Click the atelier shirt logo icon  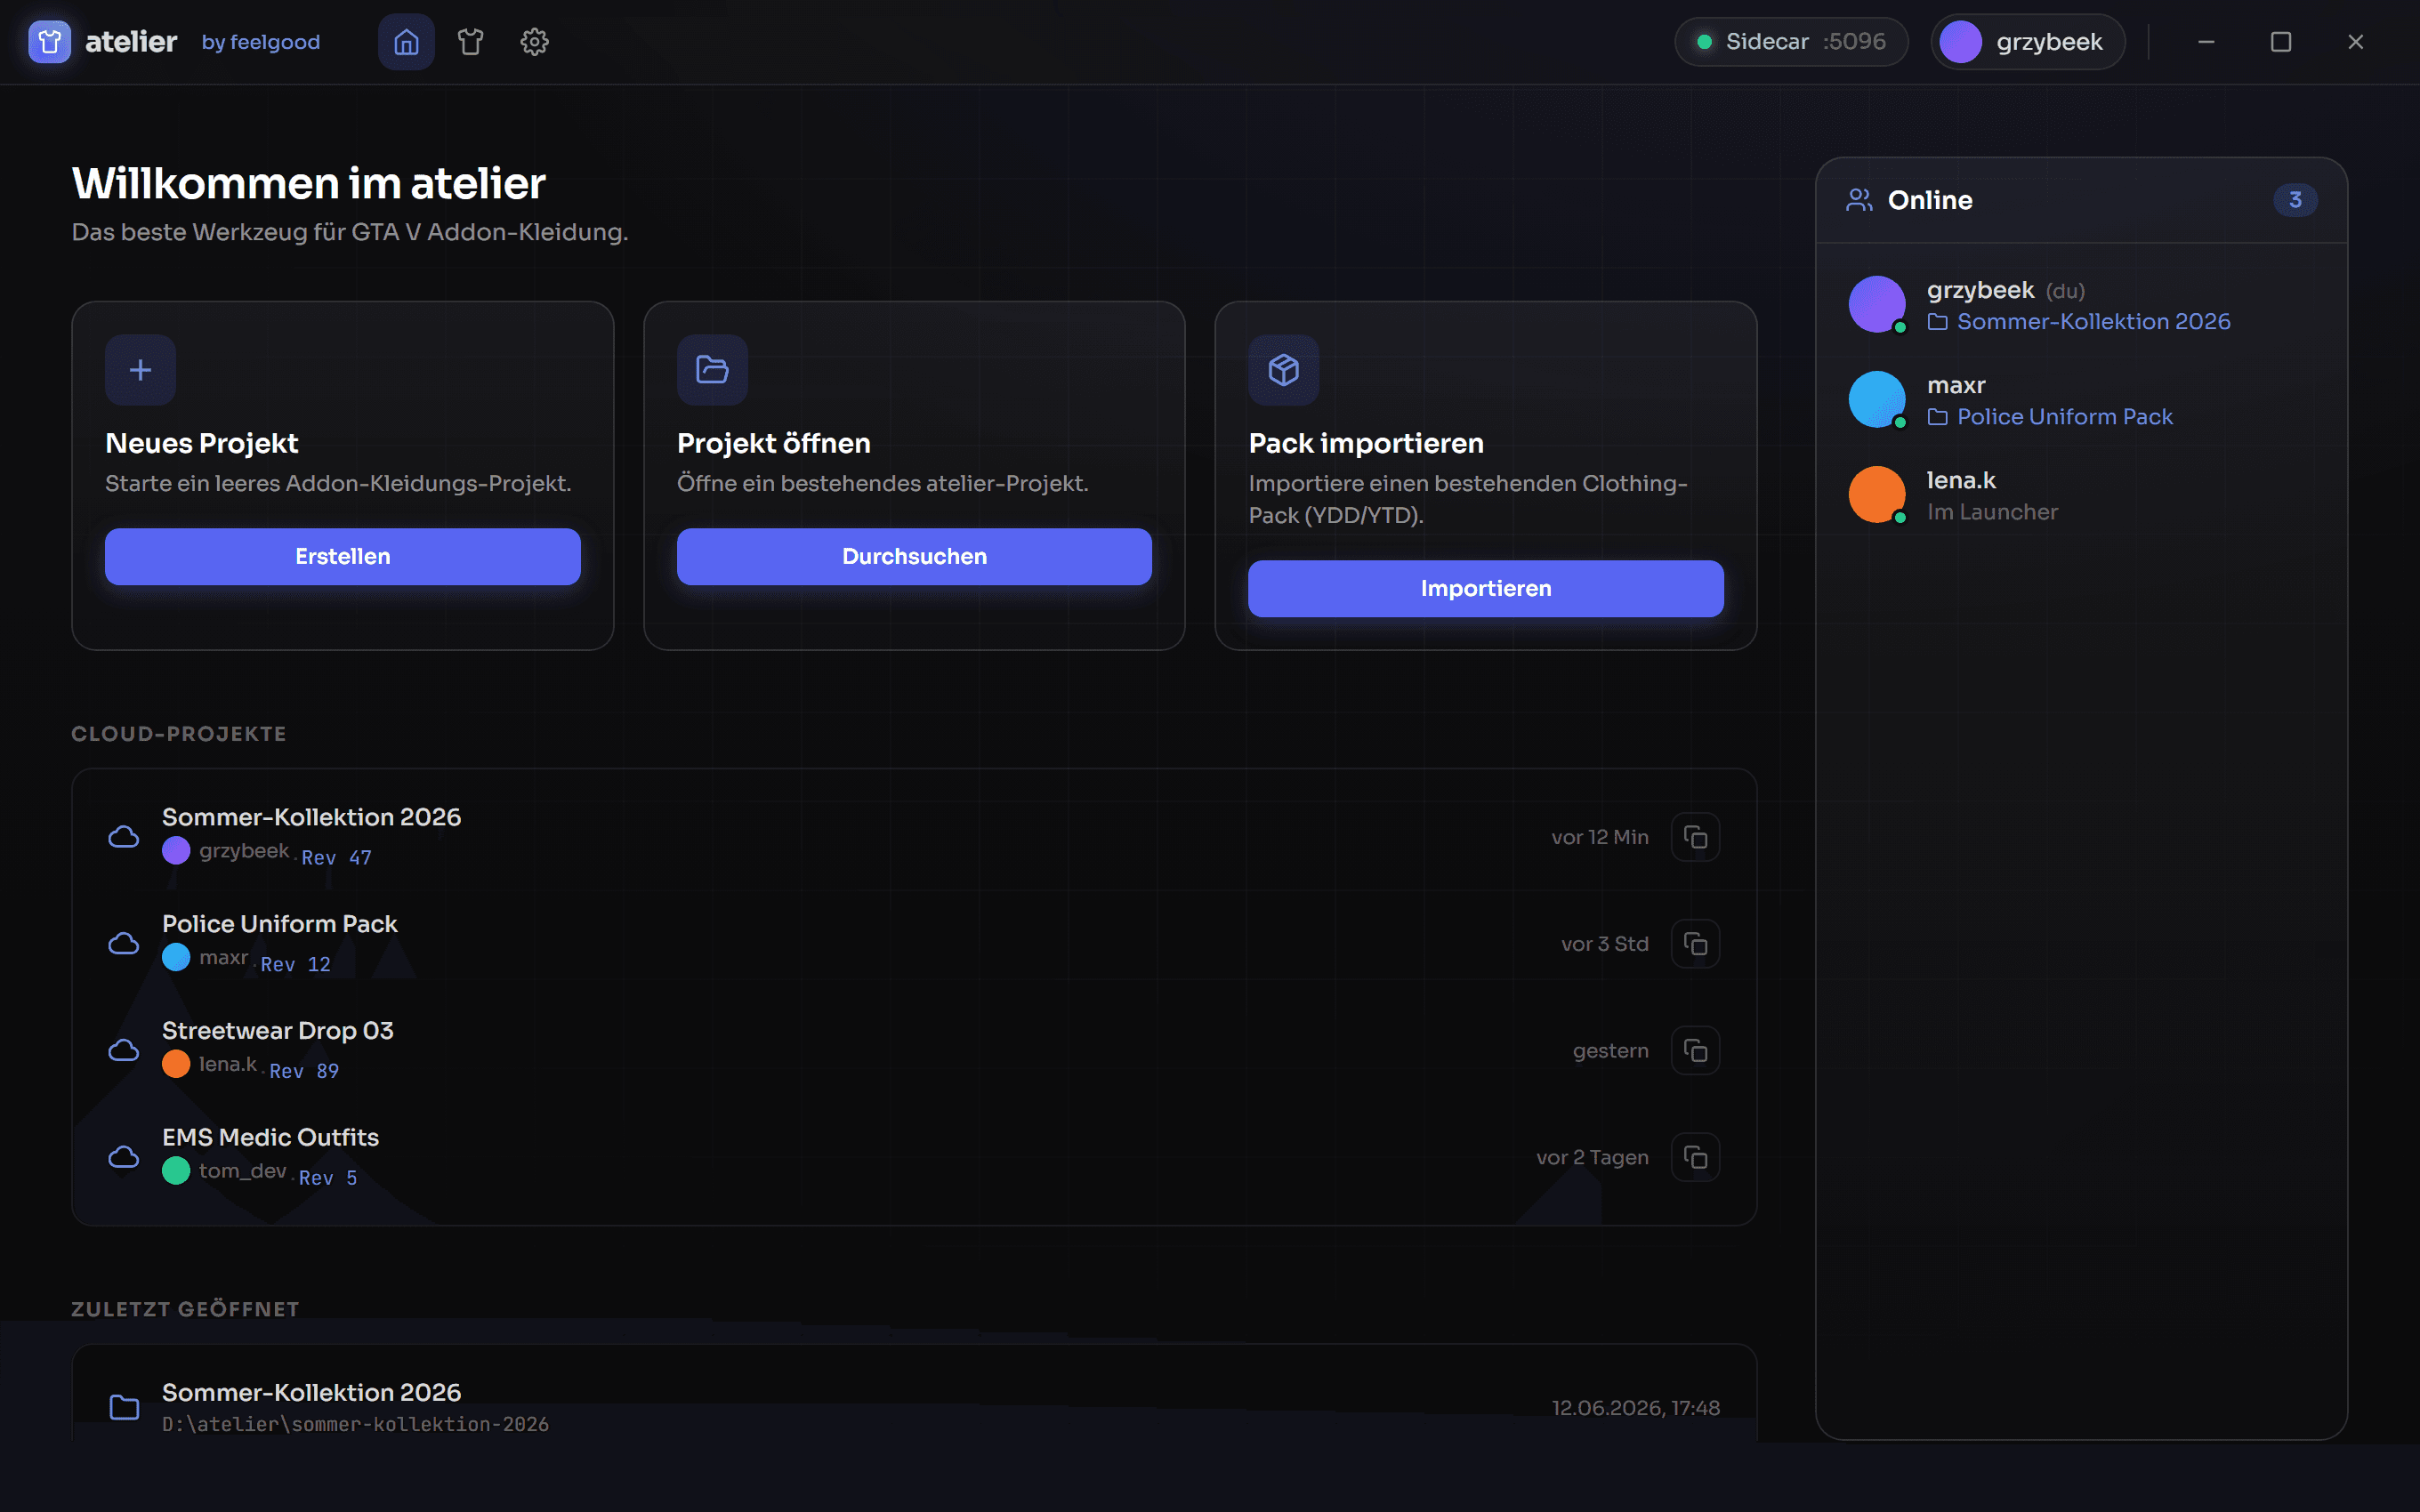[x=49, y=42]
